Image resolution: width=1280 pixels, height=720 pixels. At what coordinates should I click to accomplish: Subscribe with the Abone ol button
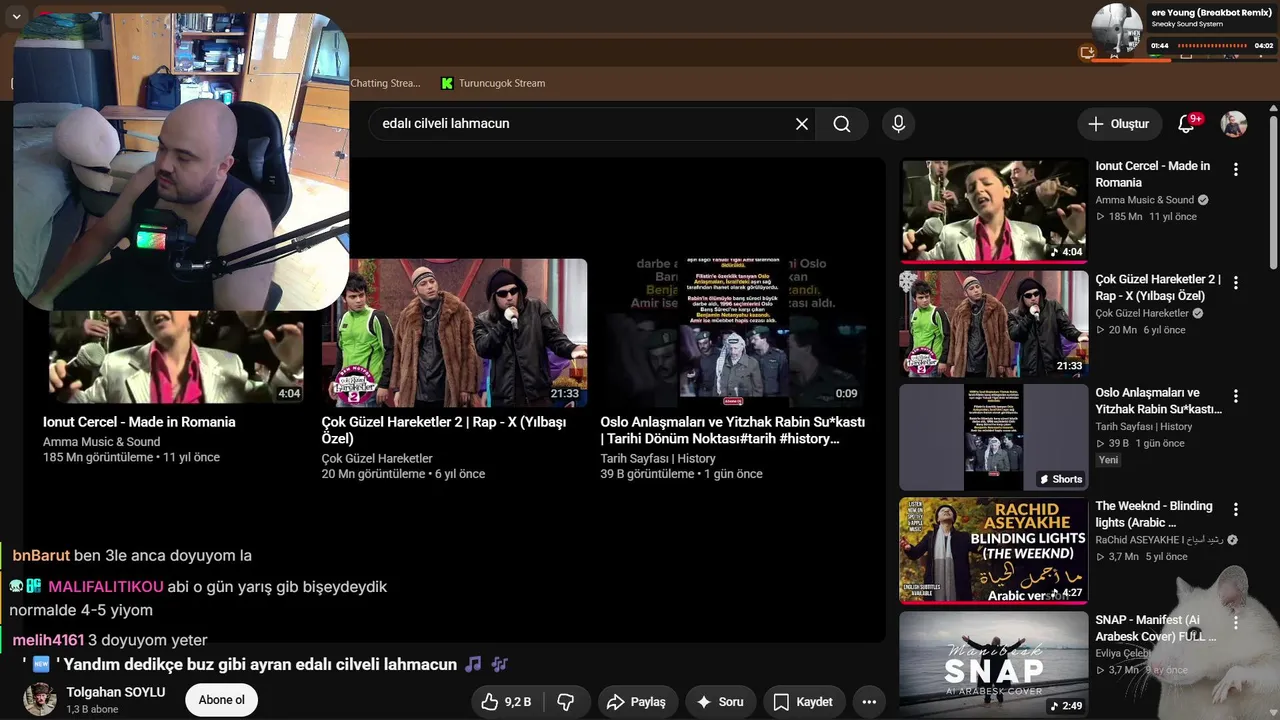(x=222, y=700)
